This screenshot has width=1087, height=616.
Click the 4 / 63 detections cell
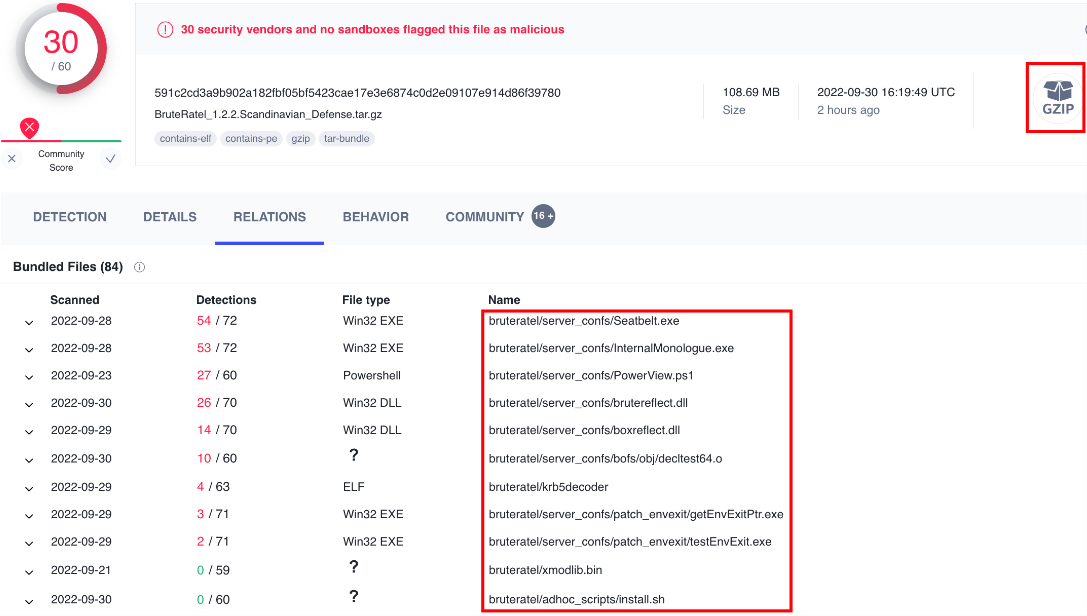pos(214,487)
